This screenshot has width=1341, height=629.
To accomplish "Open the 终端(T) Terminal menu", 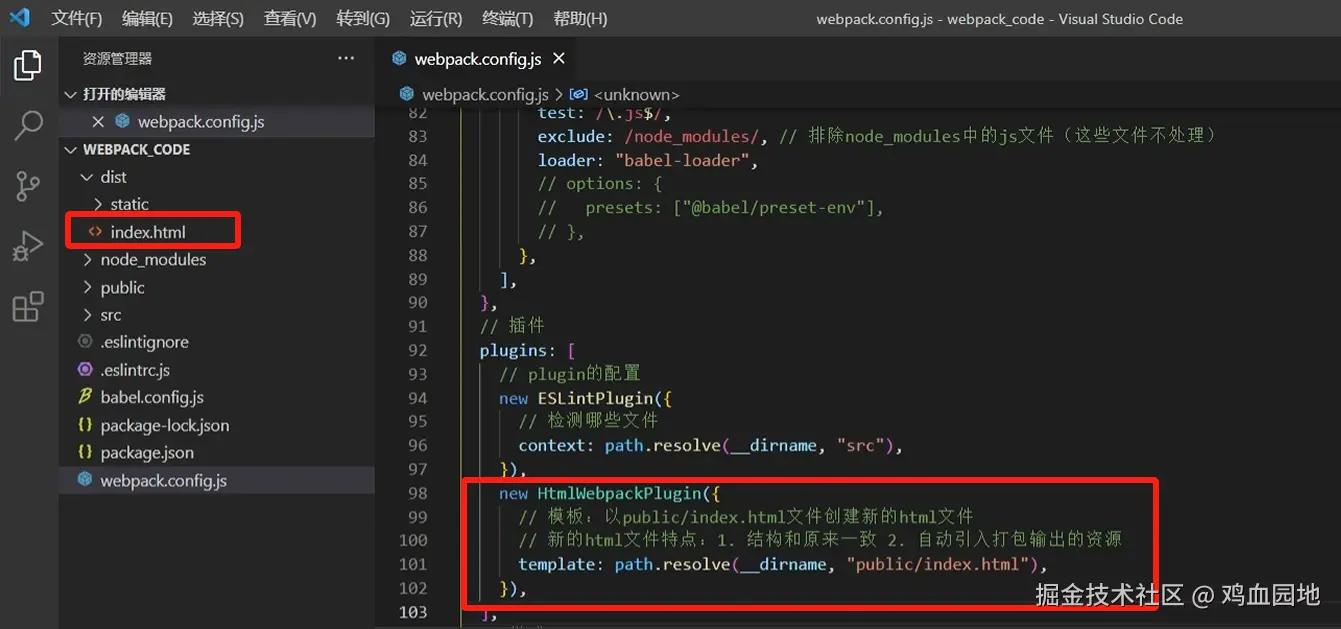I will (x=508, y=19).
